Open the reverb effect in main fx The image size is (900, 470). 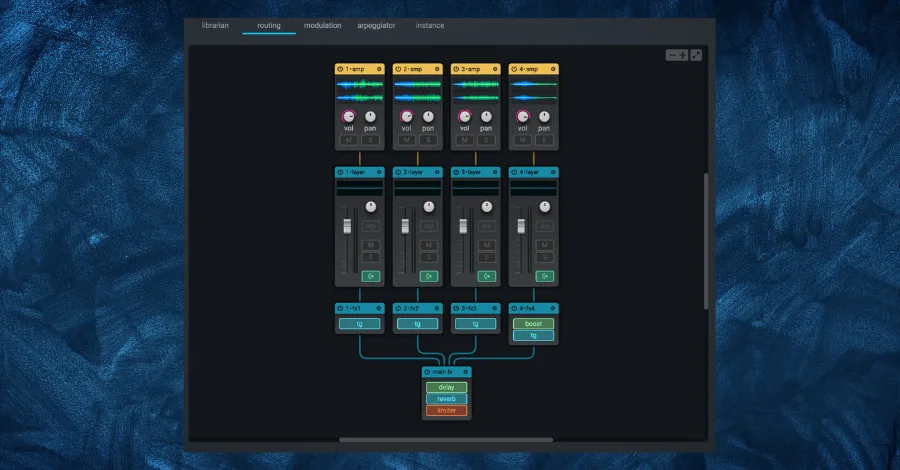tap(447, 399)
